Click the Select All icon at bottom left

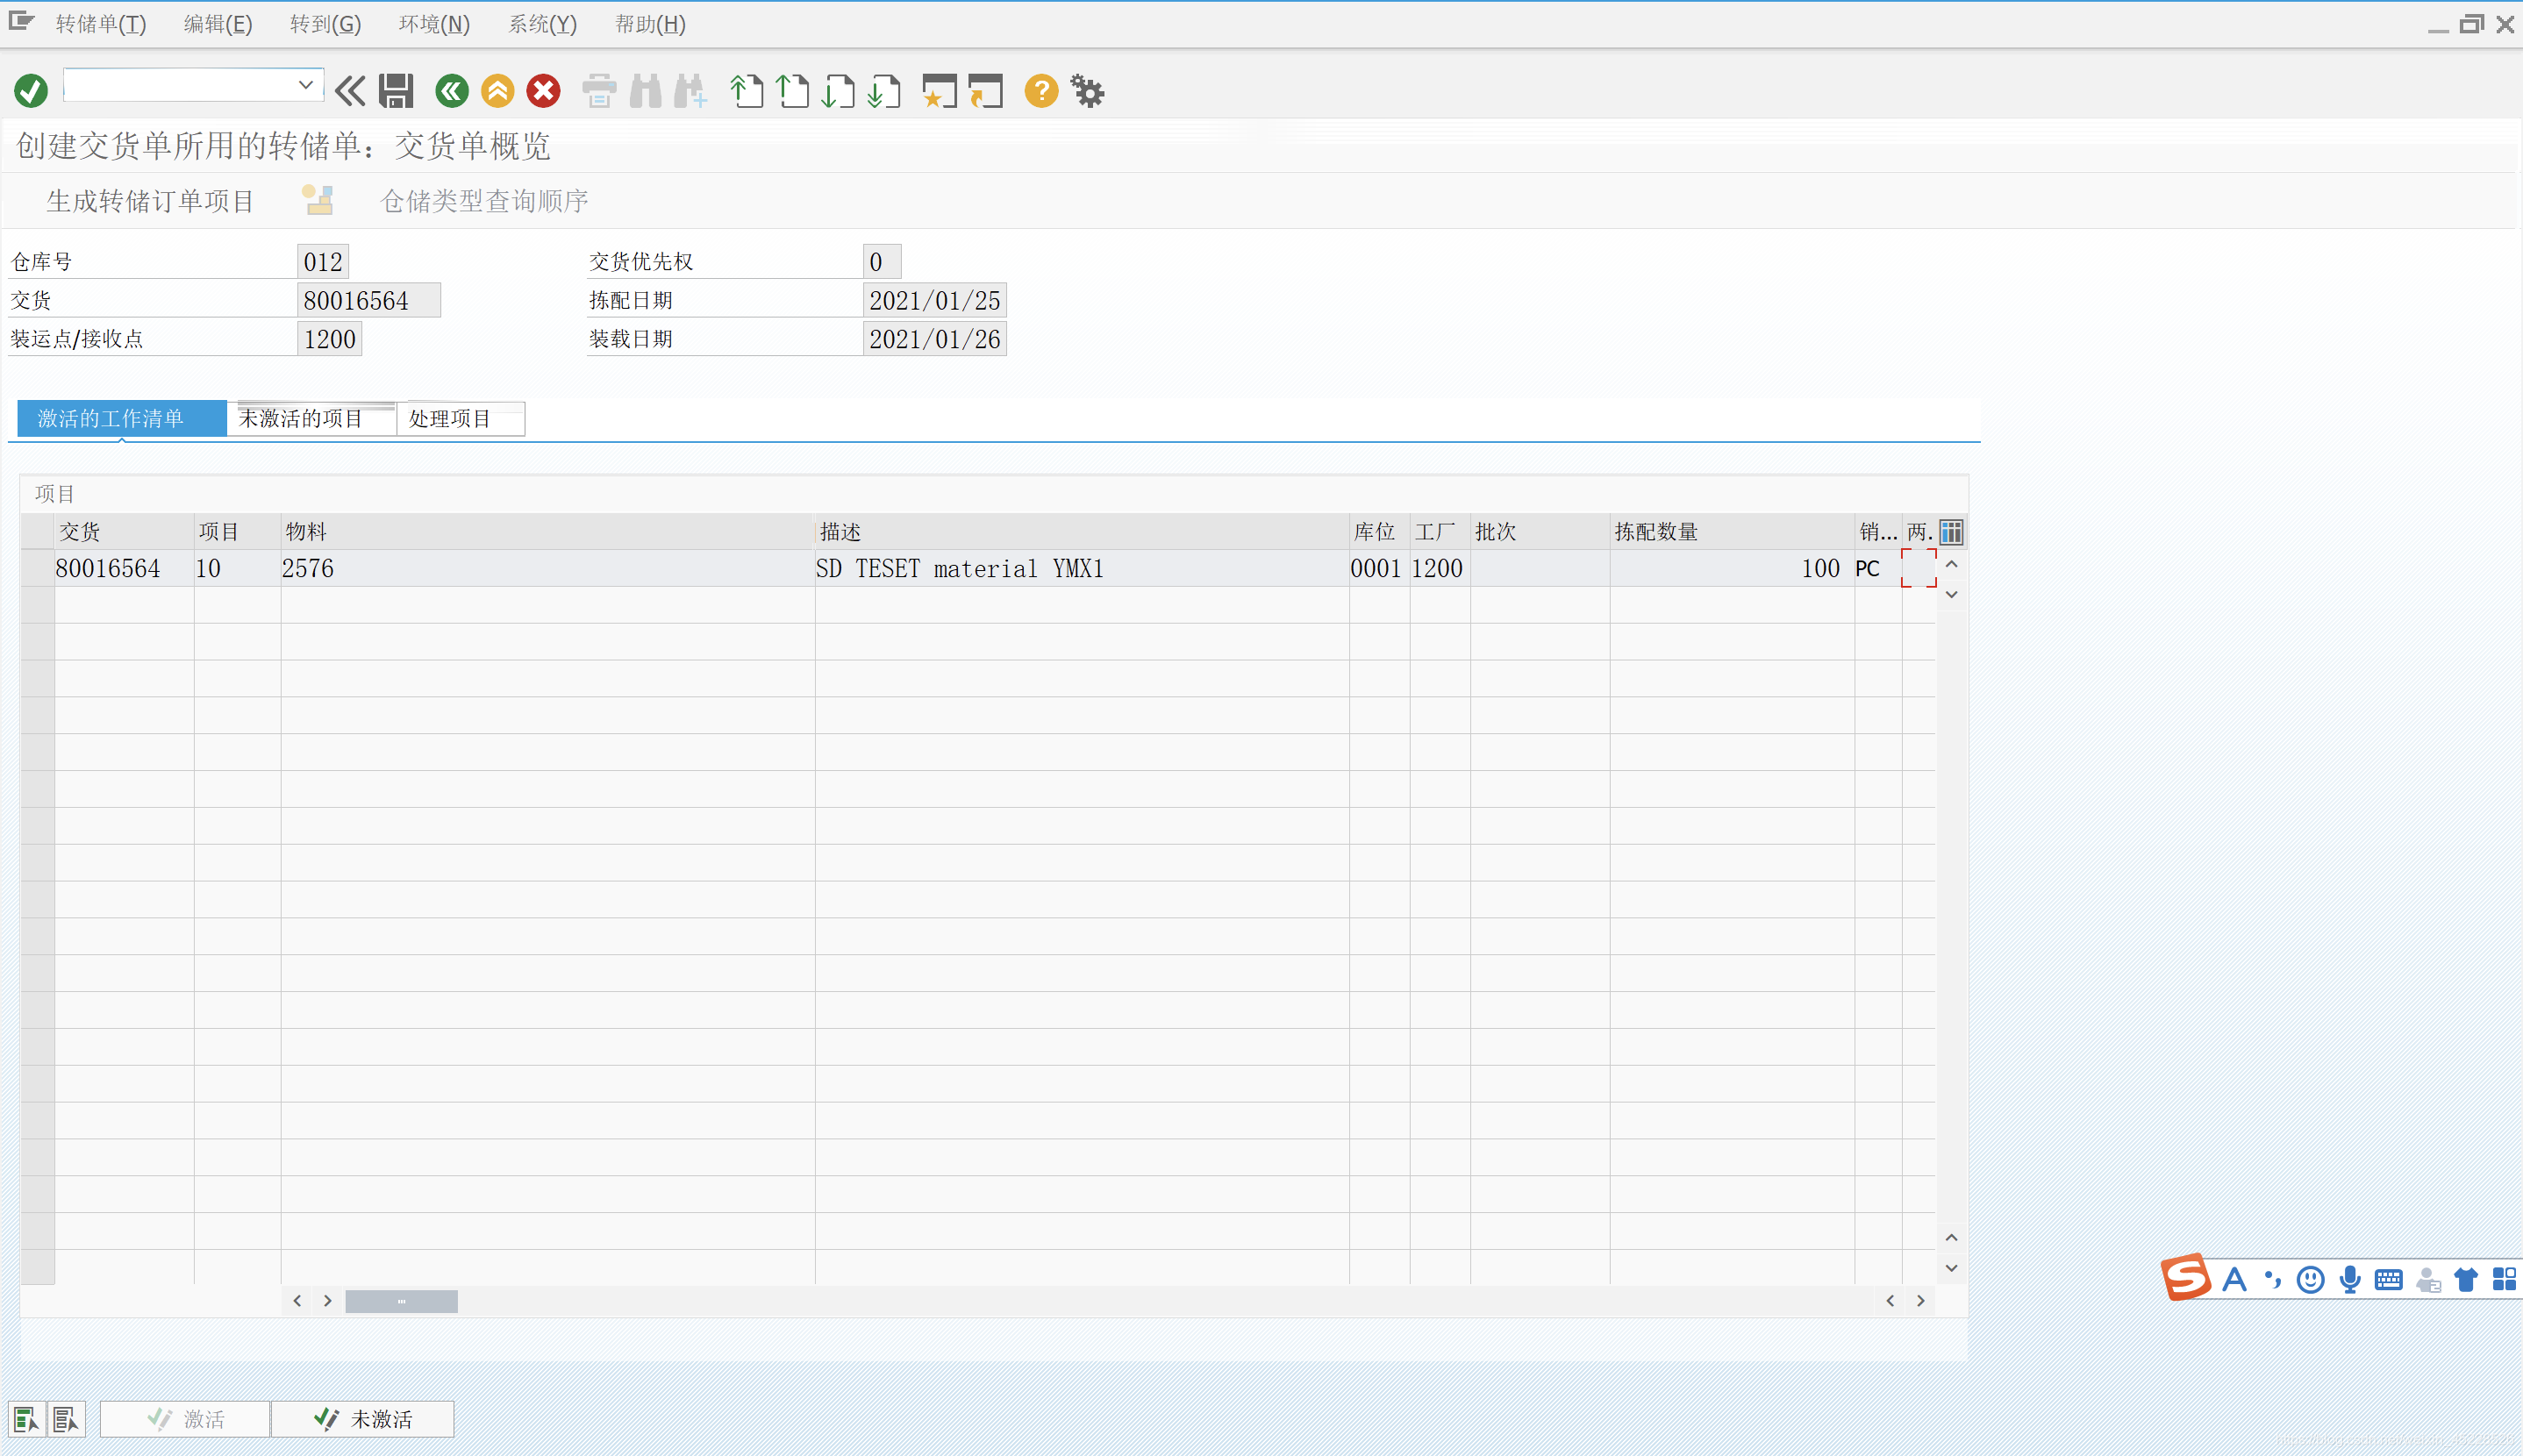pyautogui.click(x=25, y=1418)
